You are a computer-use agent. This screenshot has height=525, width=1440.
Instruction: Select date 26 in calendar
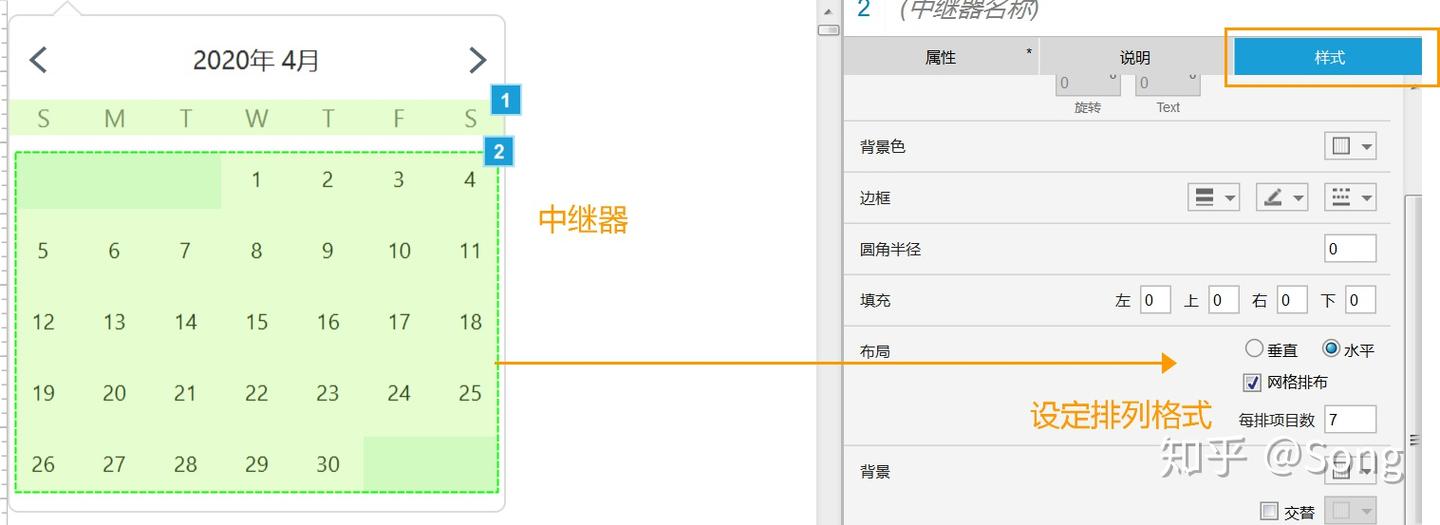coord(43,464)
